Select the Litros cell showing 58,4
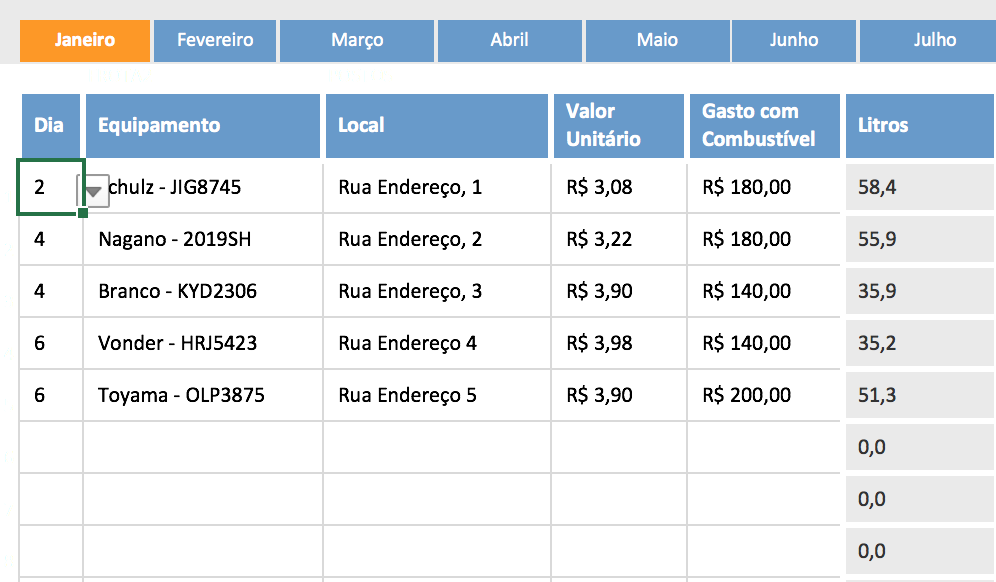 tap(918, 187)
